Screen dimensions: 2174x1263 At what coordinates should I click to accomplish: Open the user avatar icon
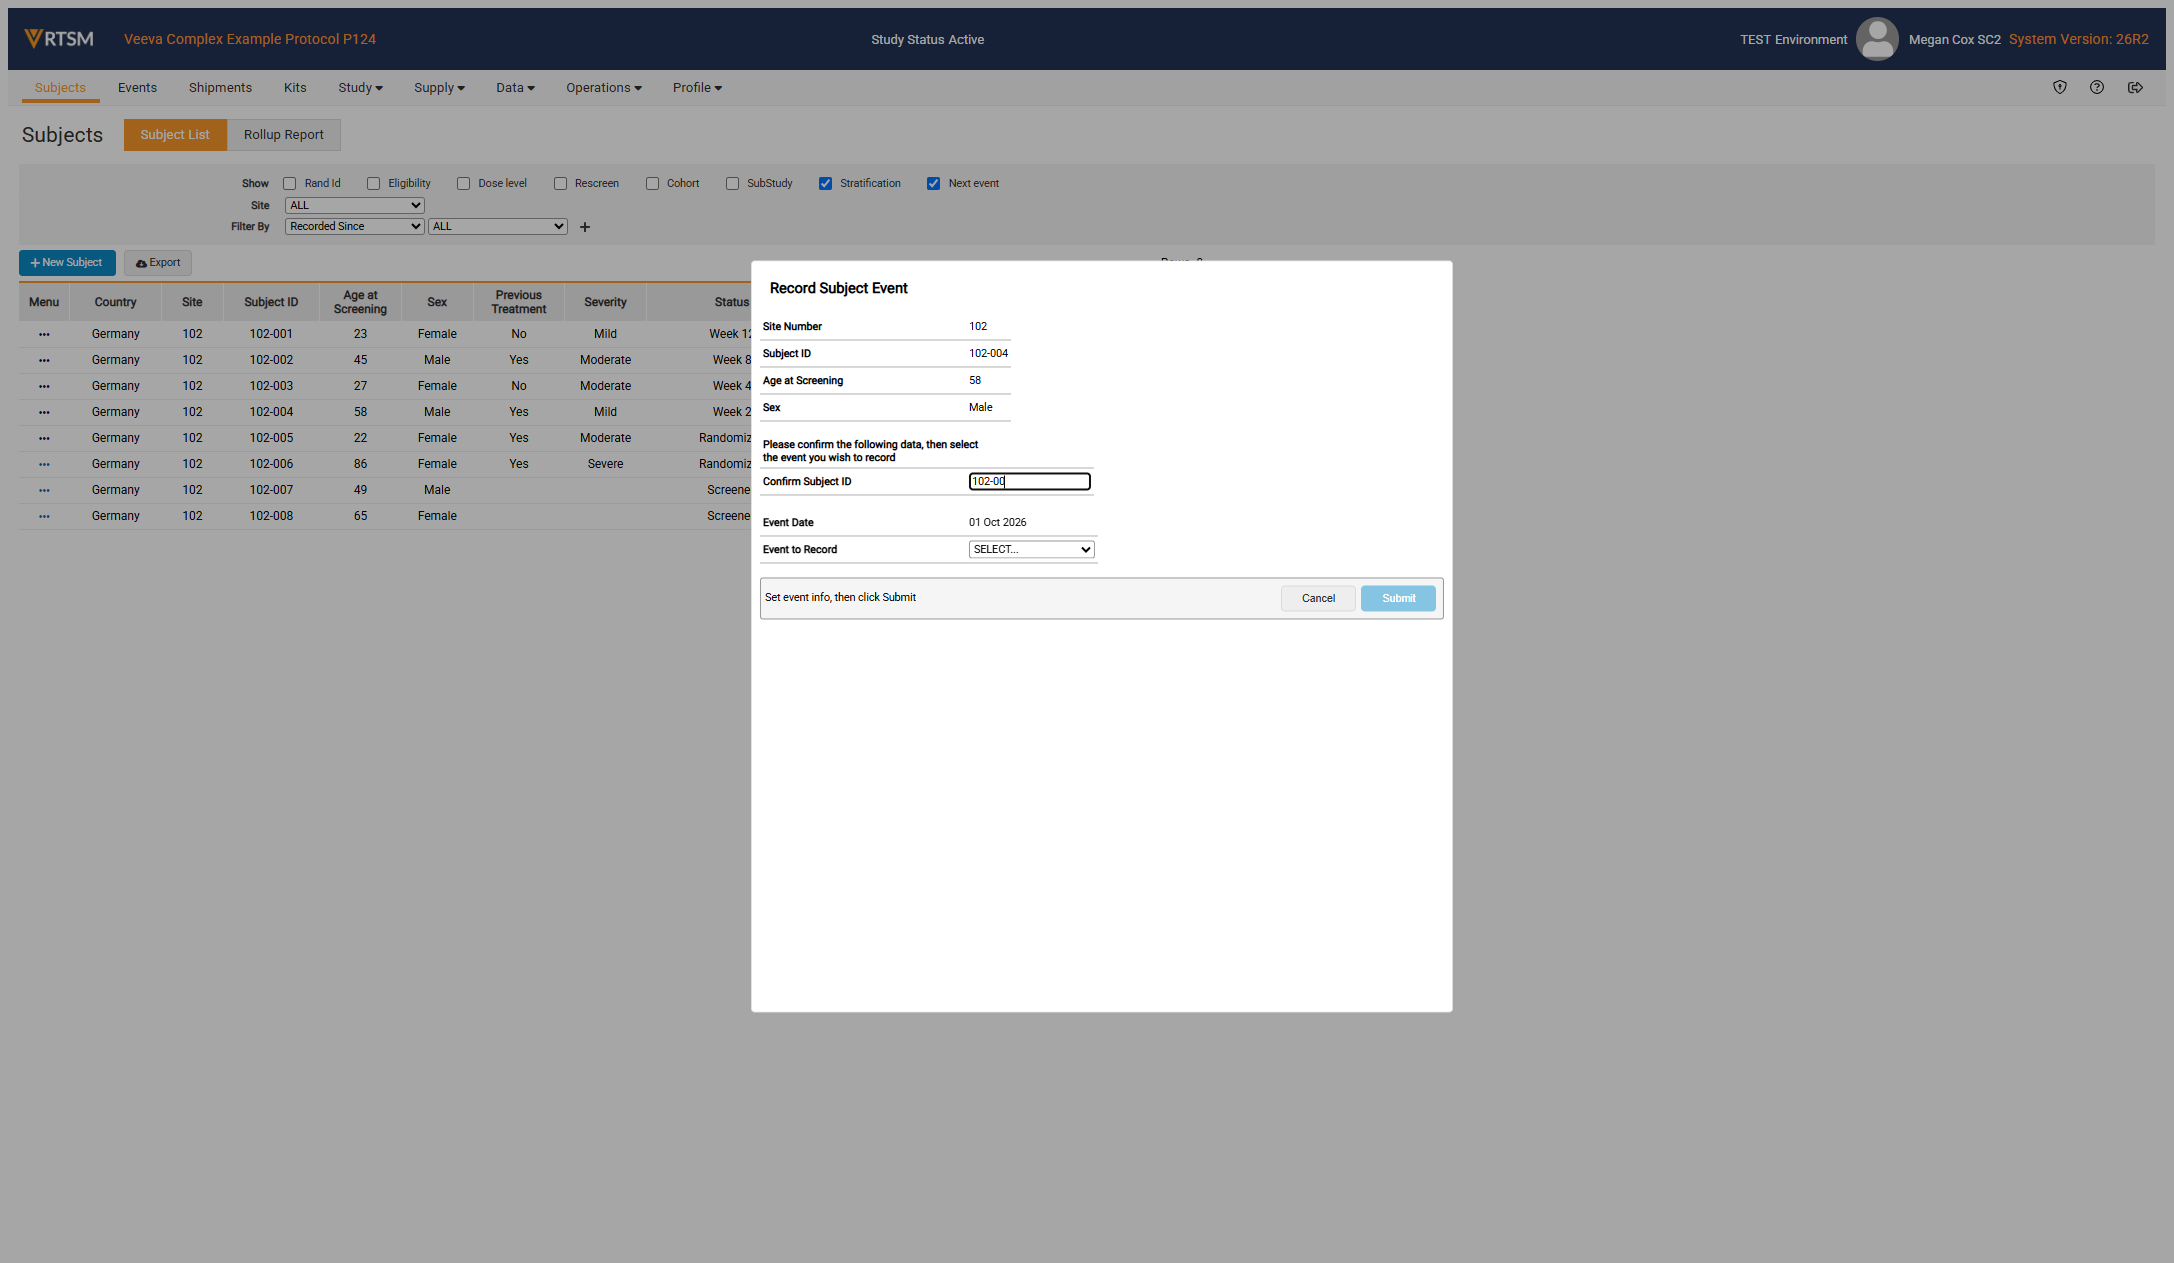[1876, 39]
